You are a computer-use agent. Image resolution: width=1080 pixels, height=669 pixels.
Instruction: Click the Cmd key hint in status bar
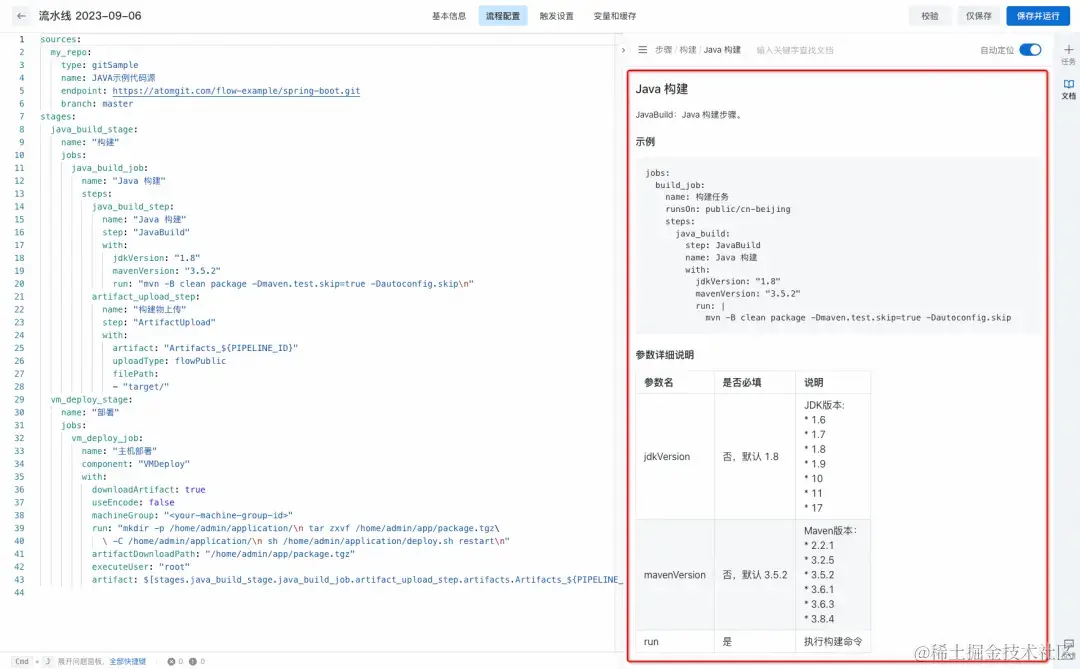pos(22,661)
